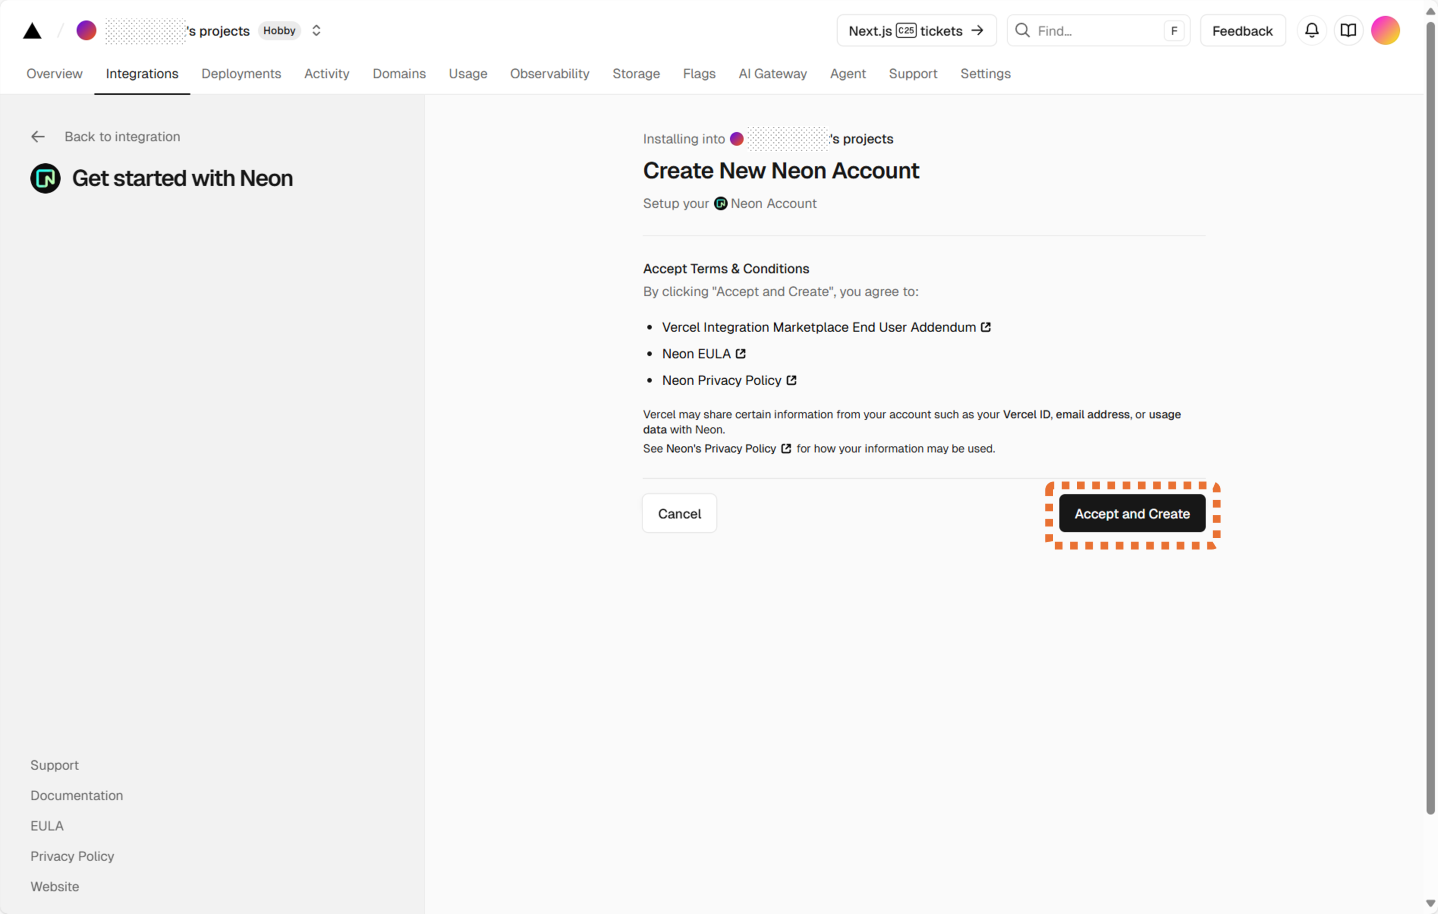
Task: Open the Feedback button
Action: pos(1242,31)
